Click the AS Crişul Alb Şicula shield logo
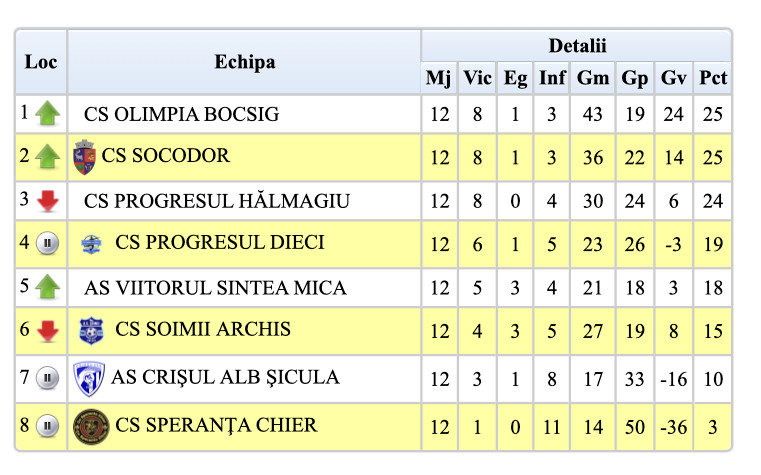The image size is (761, 475). pos(88,378)
